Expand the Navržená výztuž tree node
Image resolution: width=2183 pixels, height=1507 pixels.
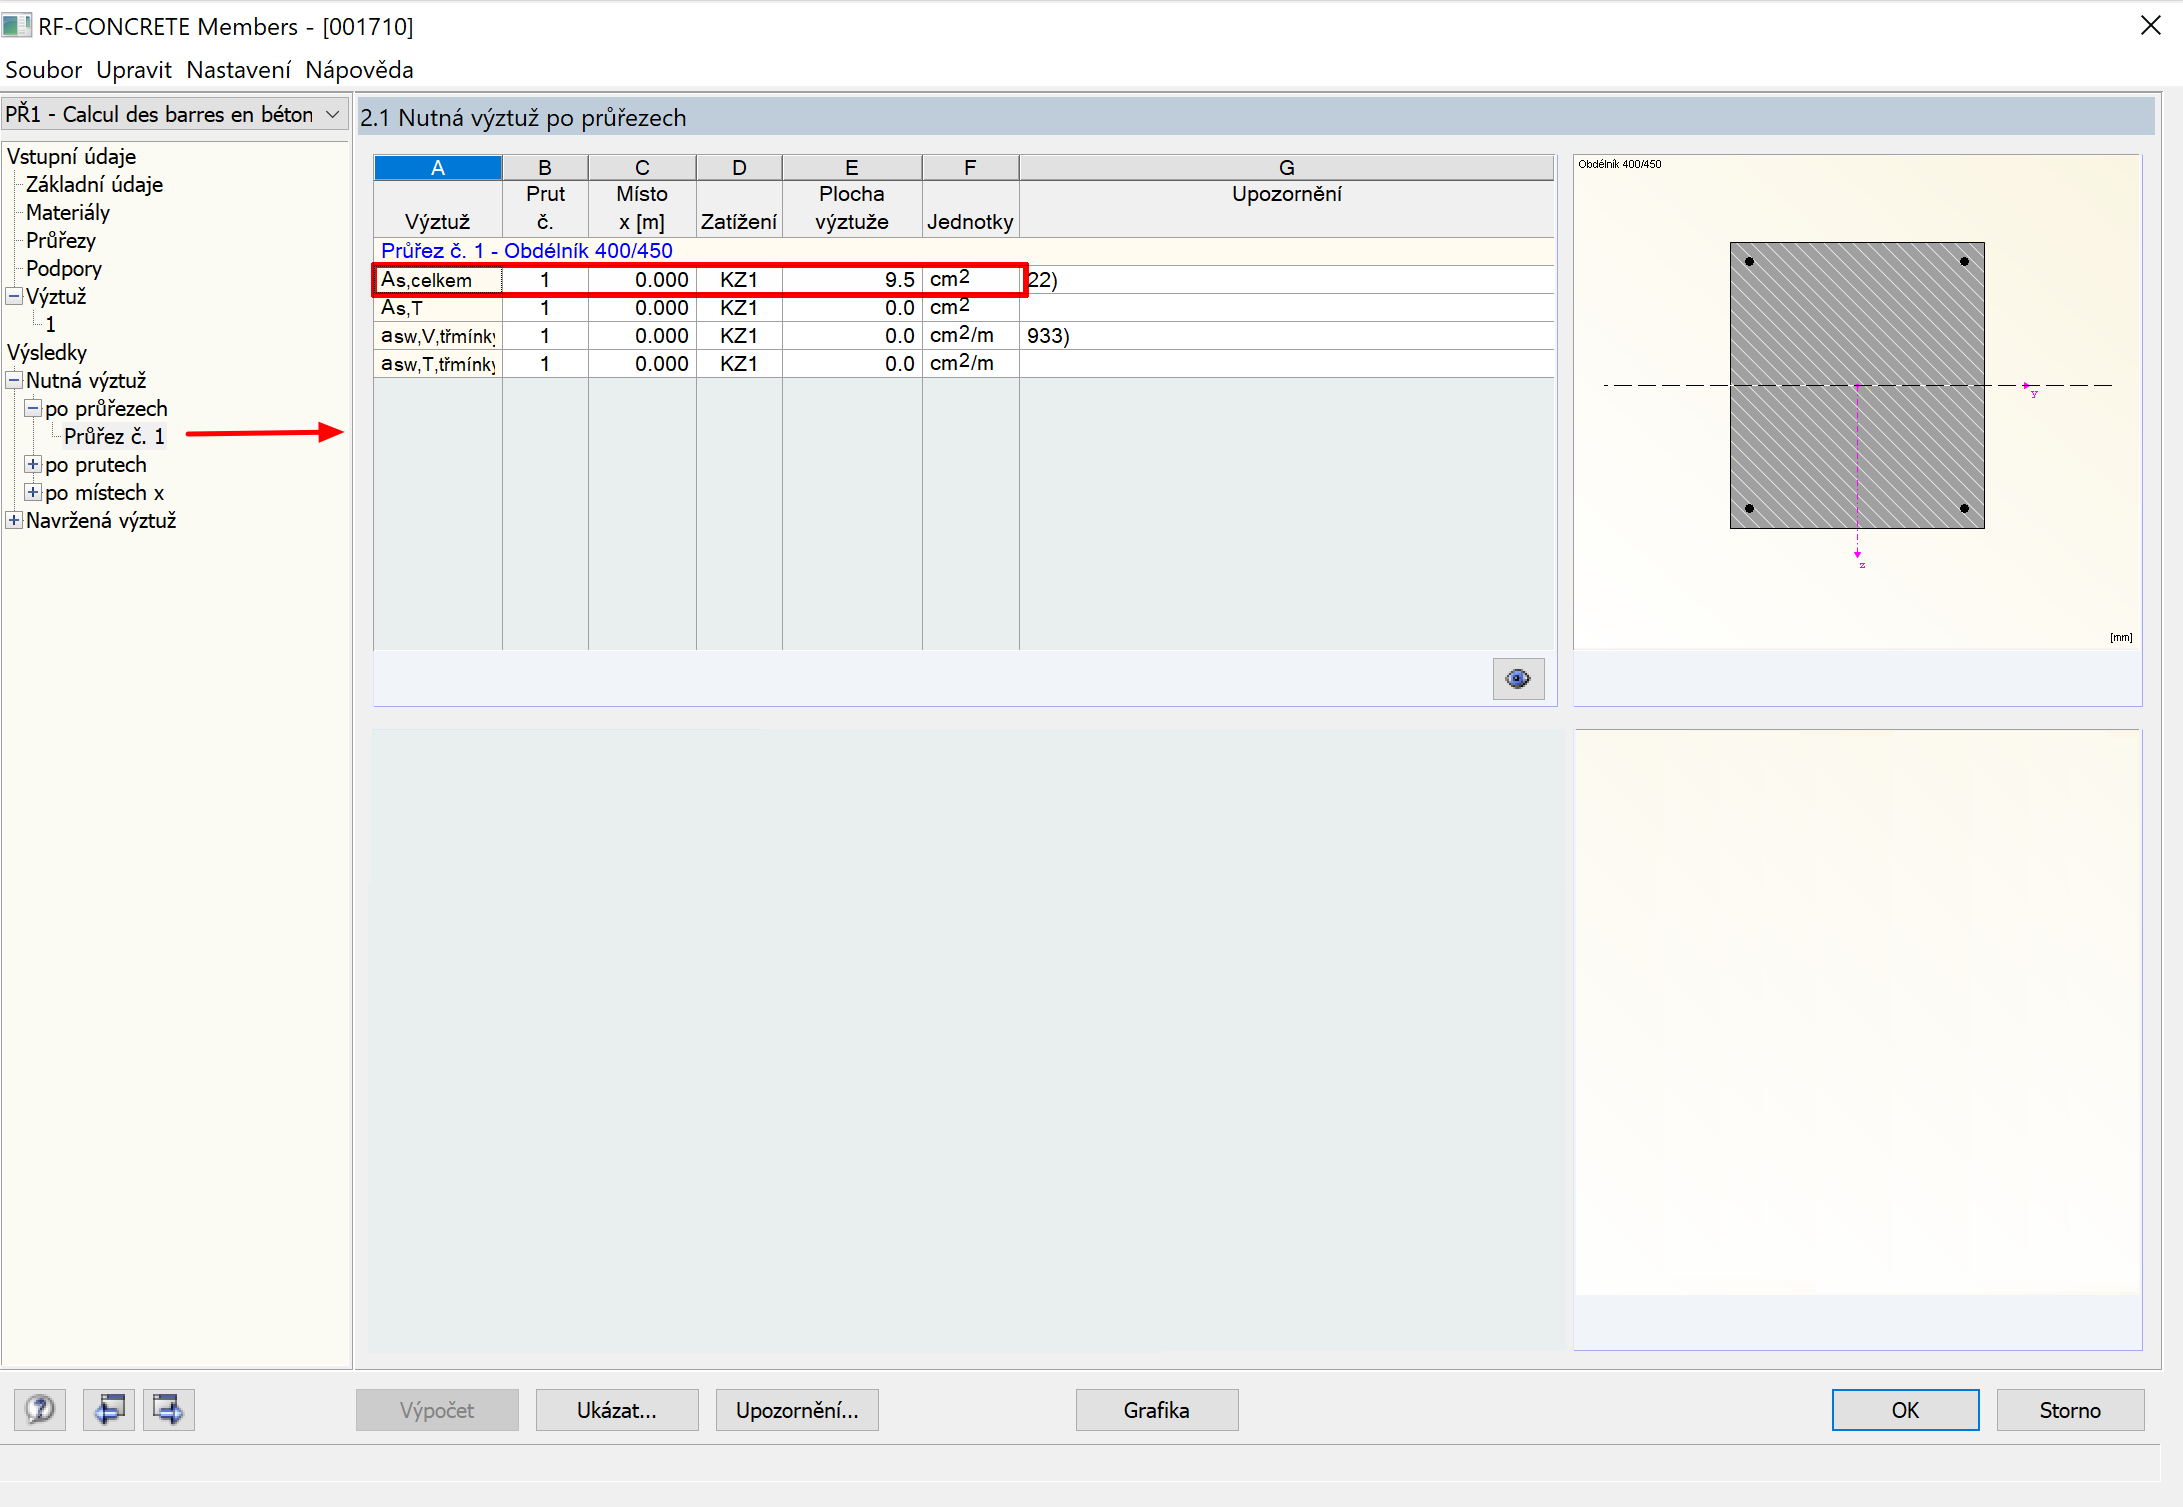[14, 520]
